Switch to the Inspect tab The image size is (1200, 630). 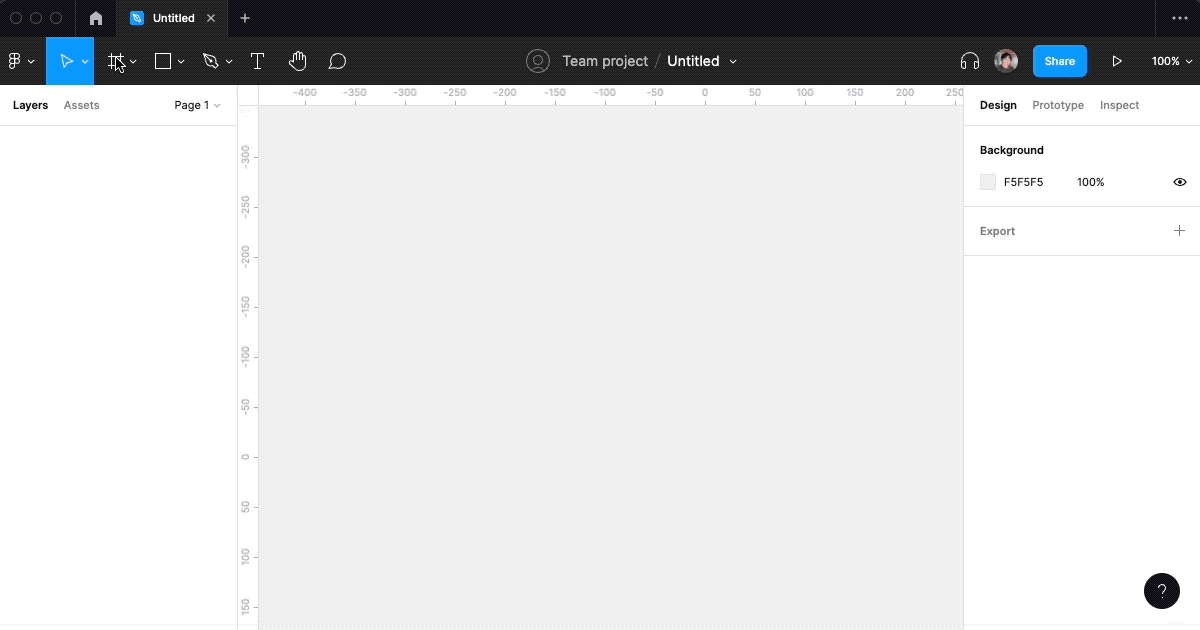click(1119, 105)
